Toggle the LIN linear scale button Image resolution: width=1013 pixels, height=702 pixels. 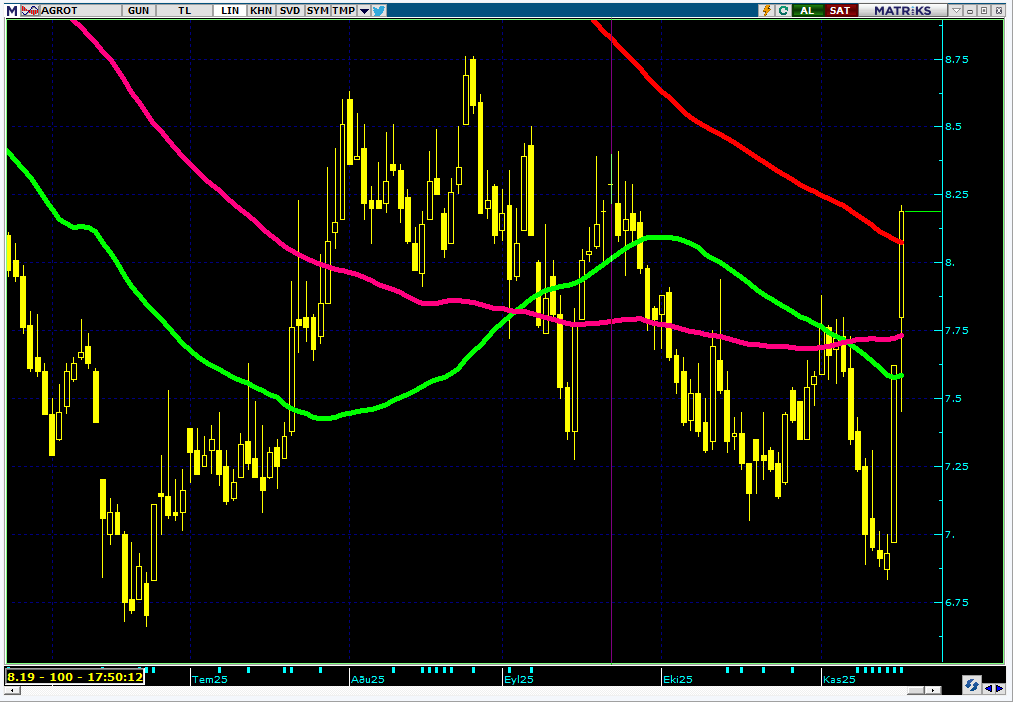[230, 10]
